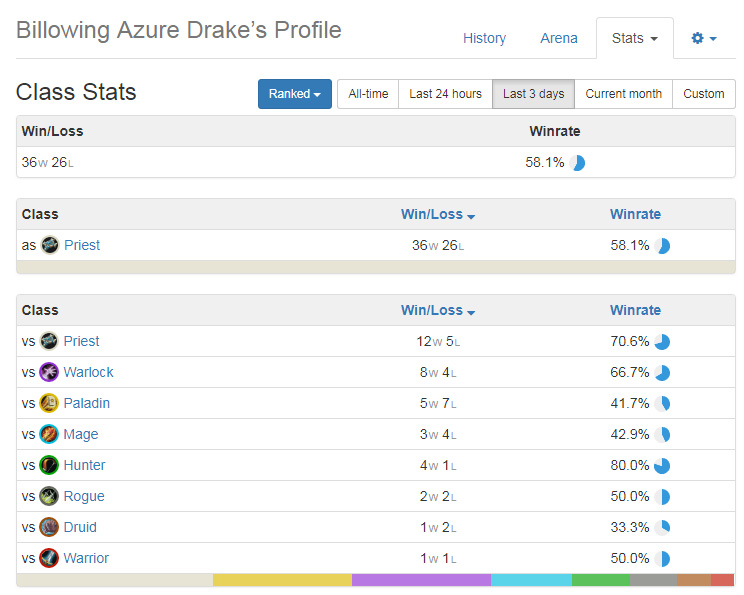
Task: Click the red Warrior bar segment
Action: pyautogui.click(x=723, y=580)
